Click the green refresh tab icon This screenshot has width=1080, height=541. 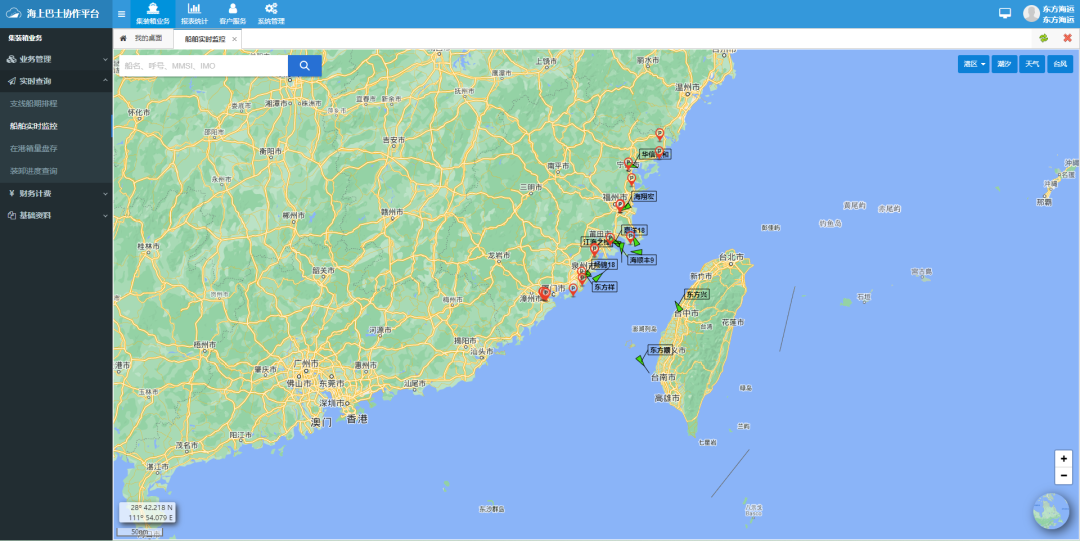[1043, 38]
